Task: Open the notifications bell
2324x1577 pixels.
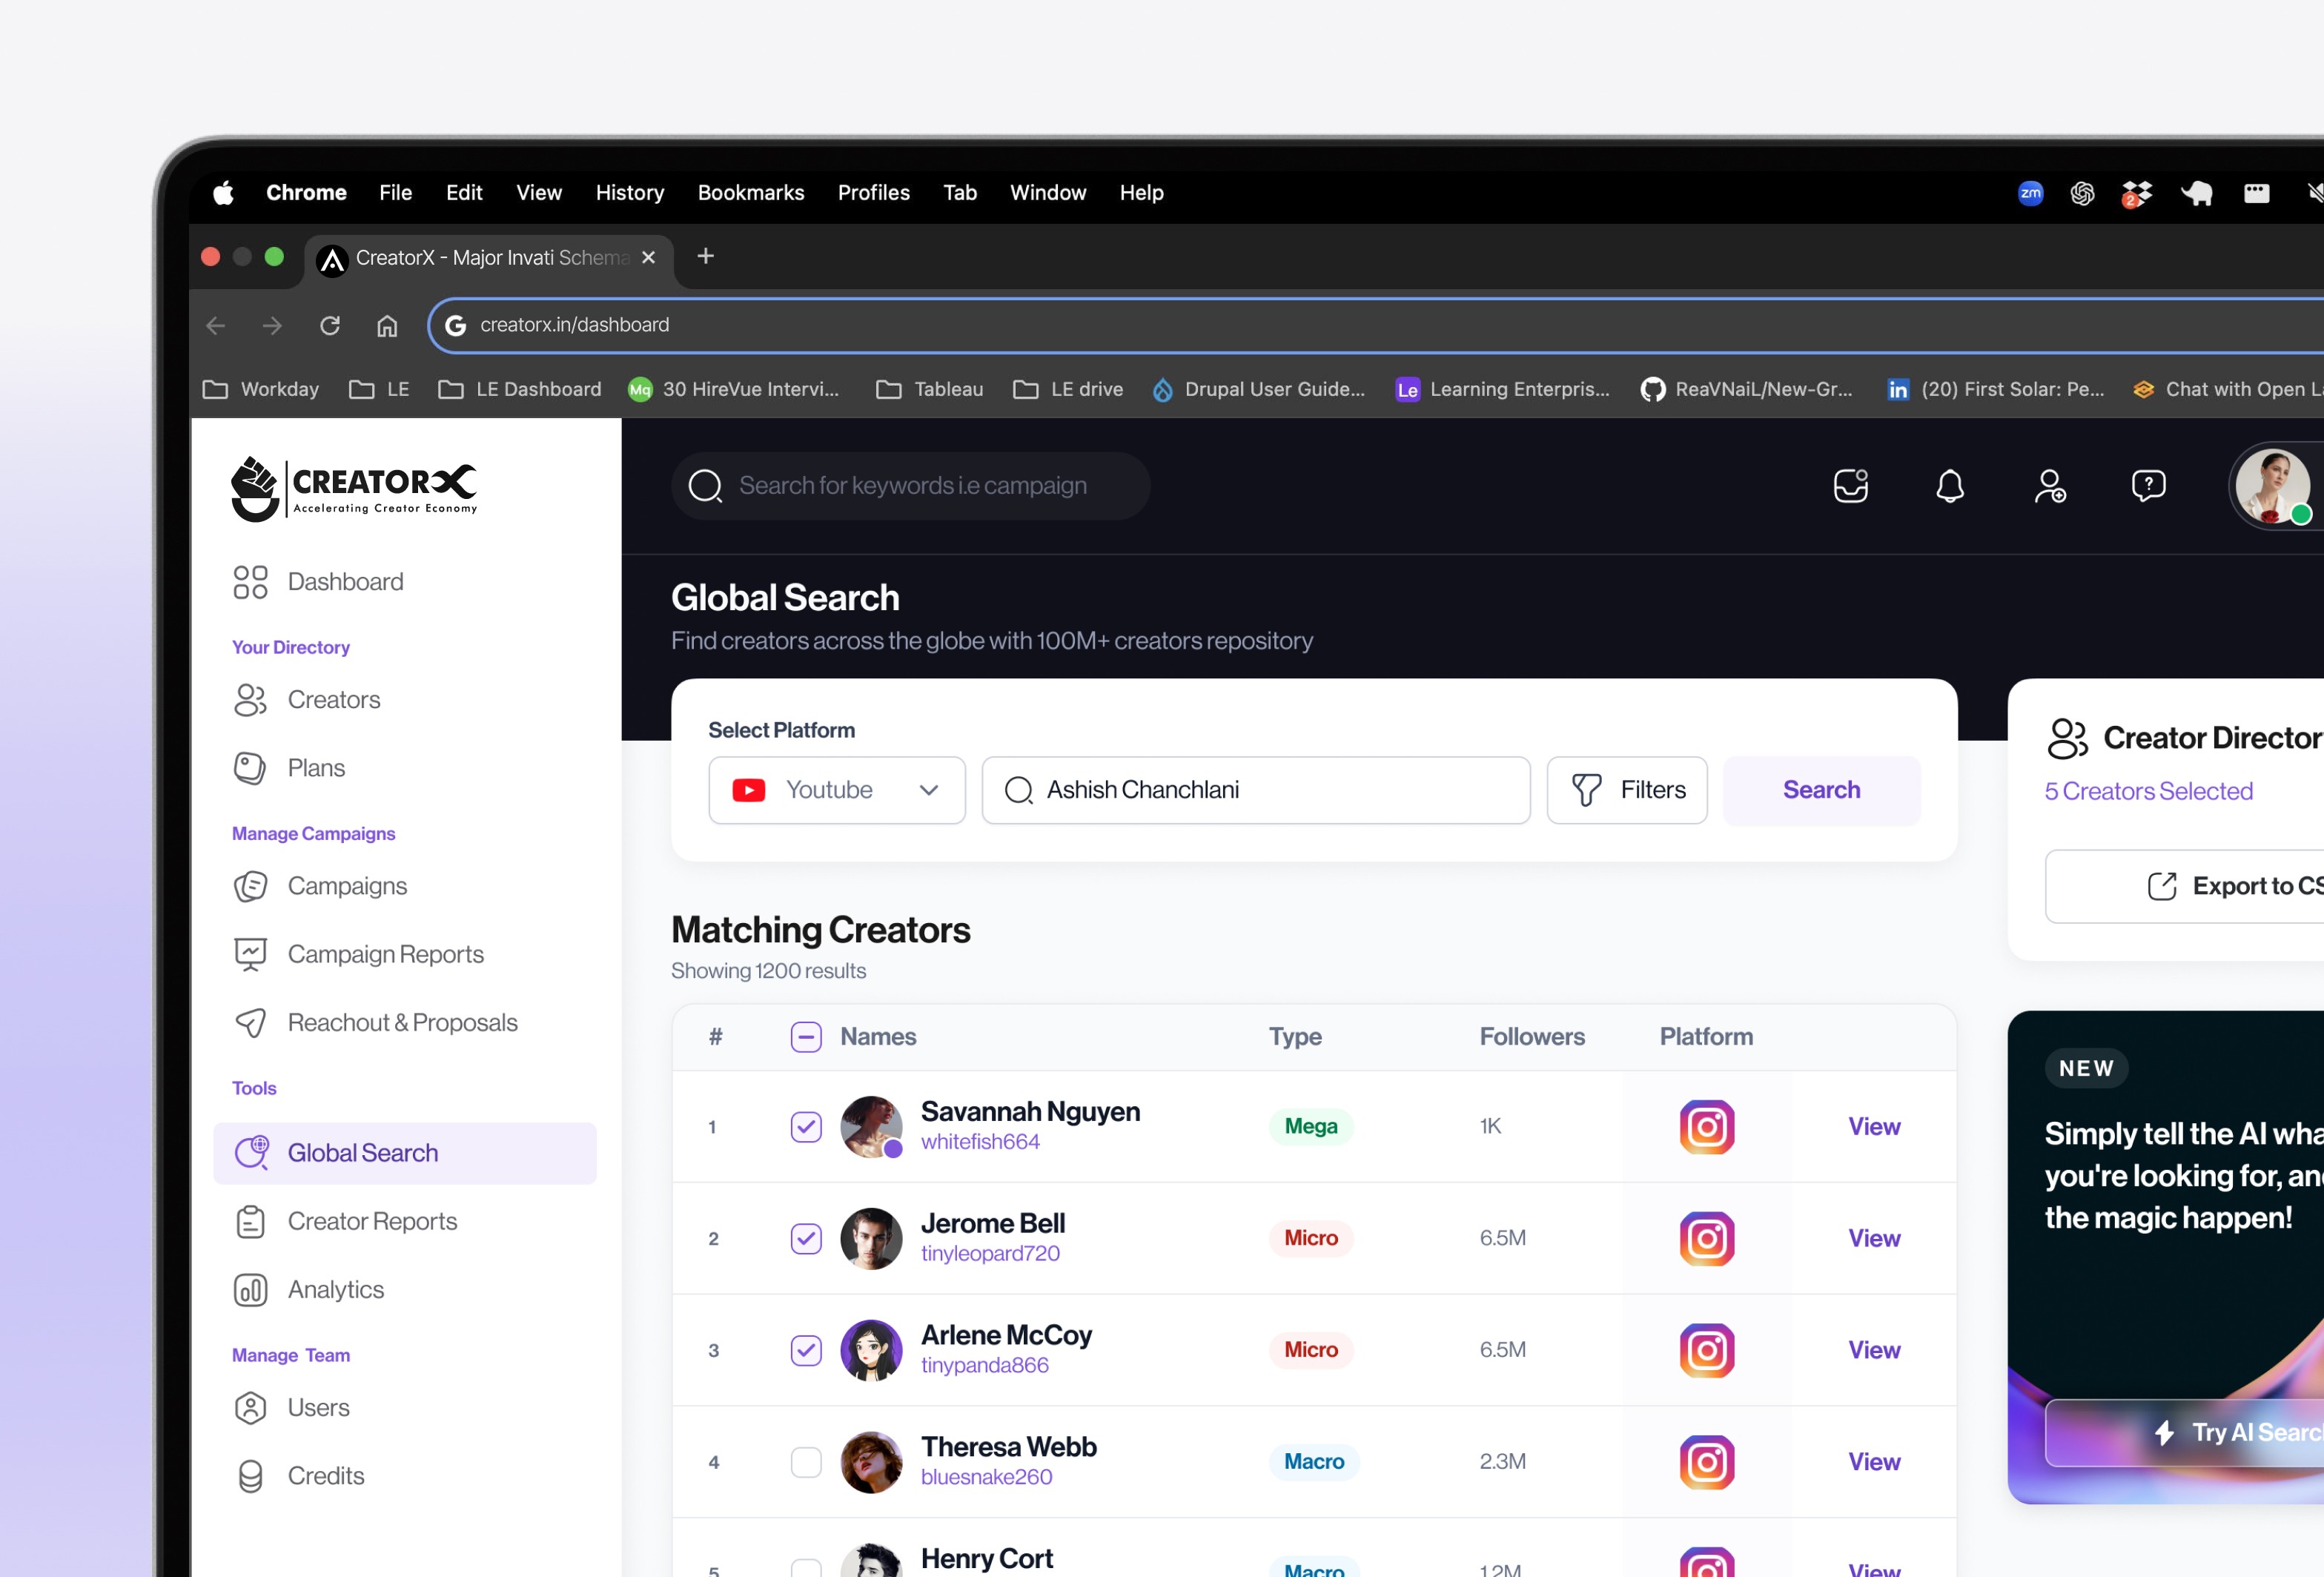Action: 1949,486
